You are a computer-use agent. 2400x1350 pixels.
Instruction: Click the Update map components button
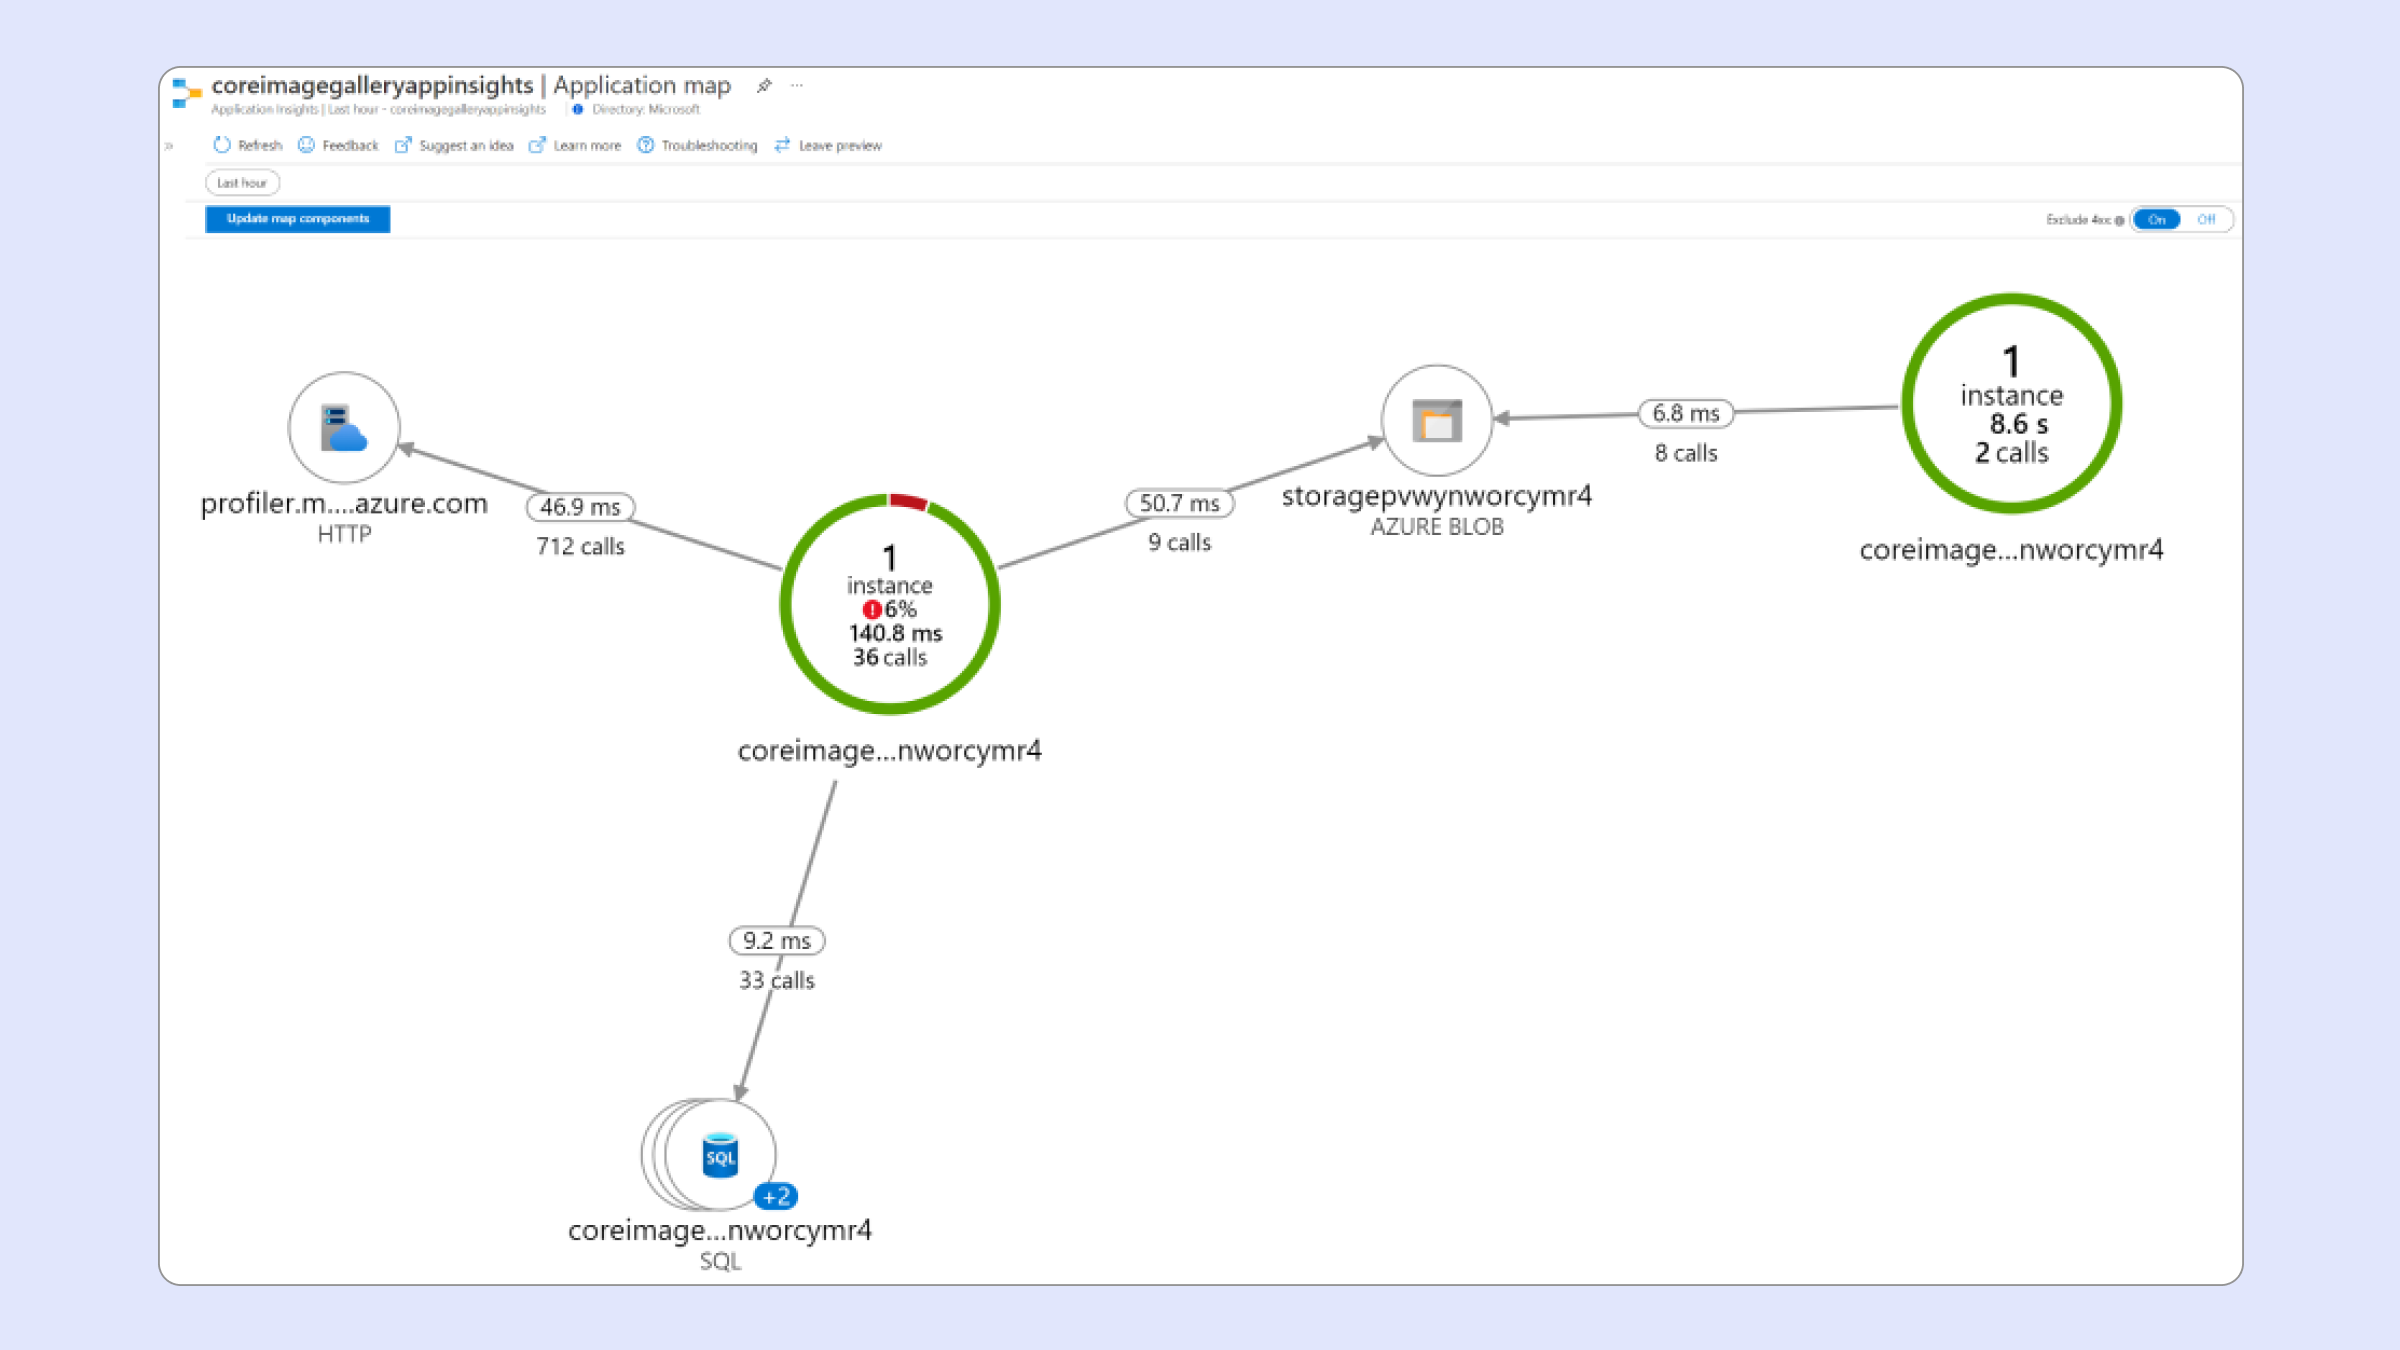click(x=298, y=219)
